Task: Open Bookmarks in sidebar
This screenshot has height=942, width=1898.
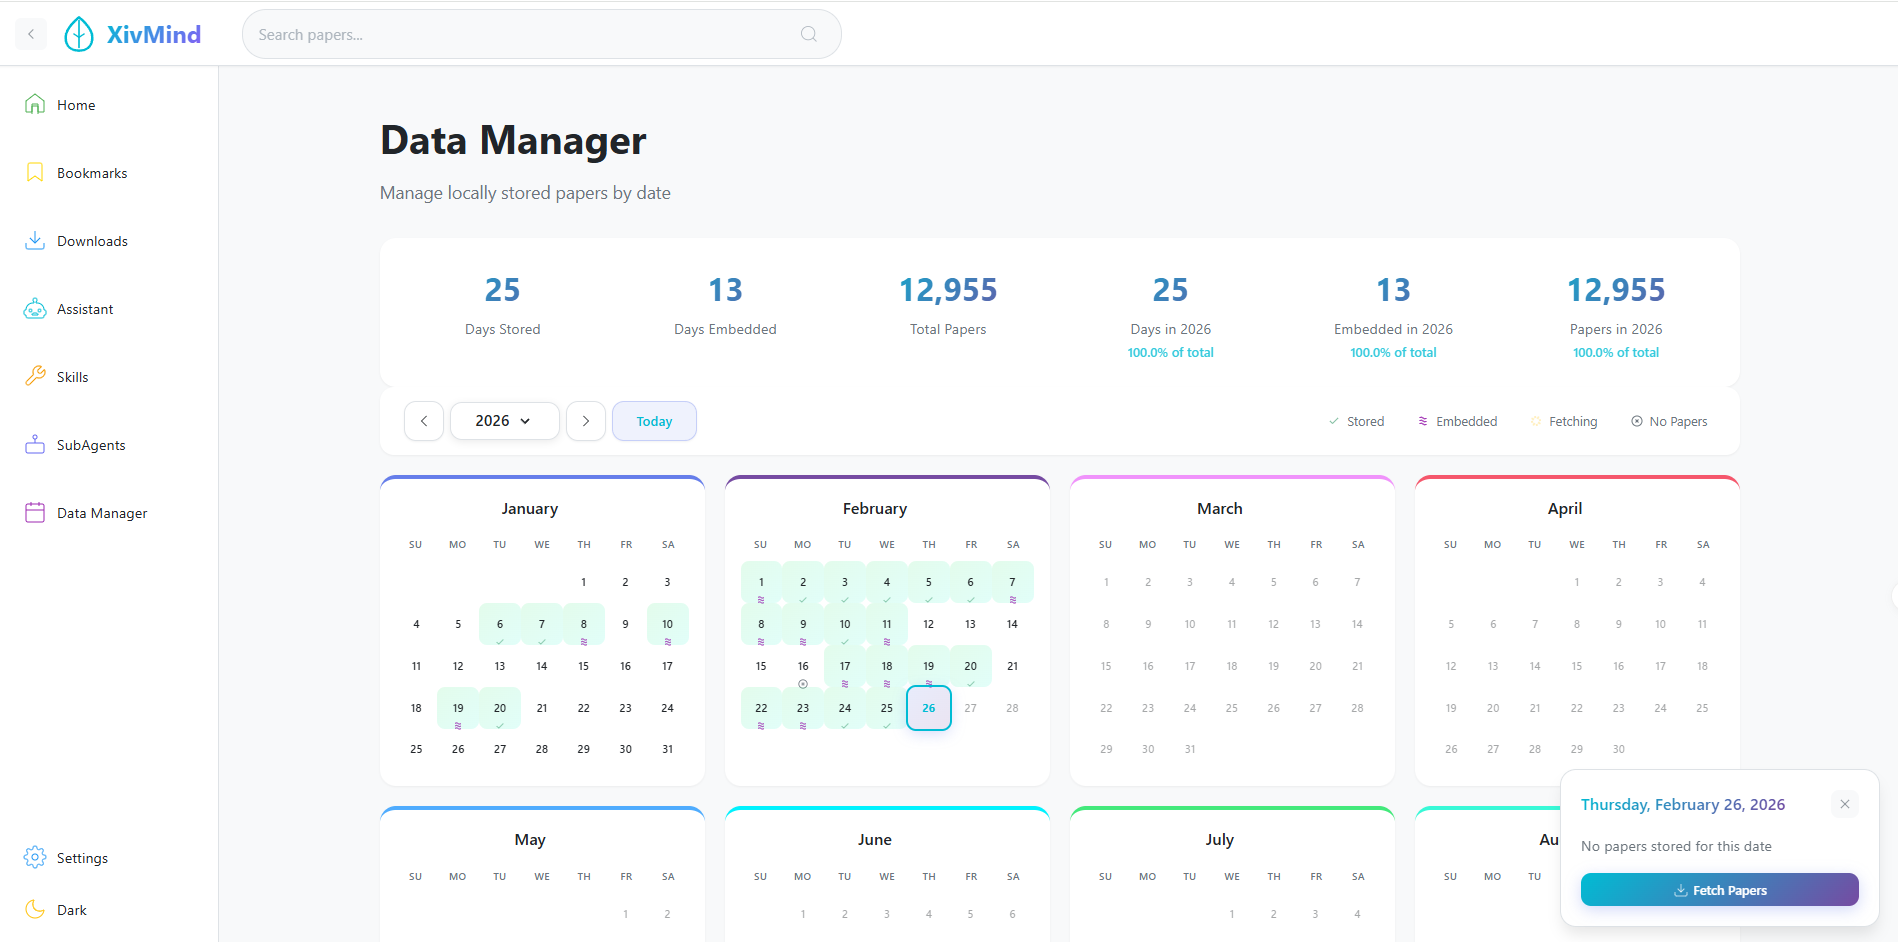Action: 109,172
